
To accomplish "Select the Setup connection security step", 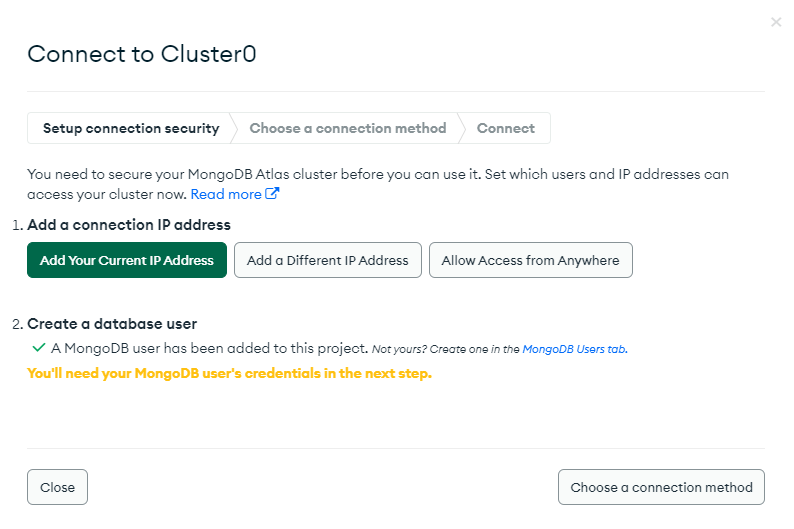I will click(x=131, y=128).
